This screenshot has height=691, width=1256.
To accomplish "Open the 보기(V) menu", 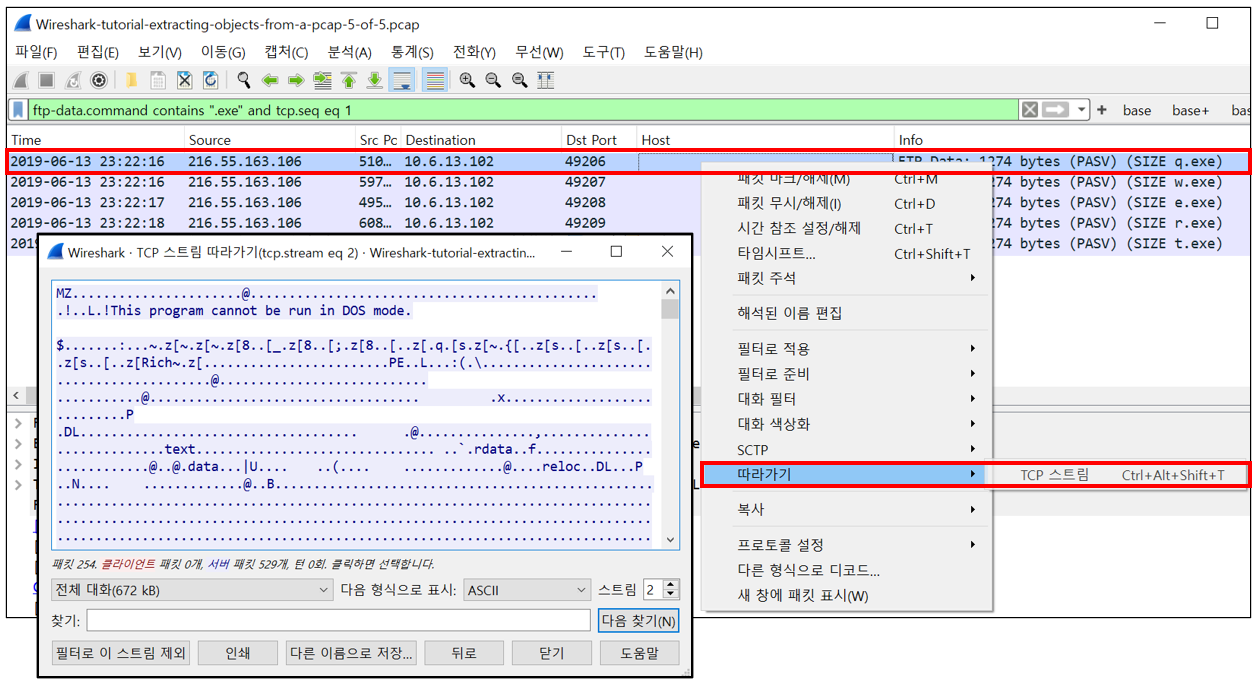I will [160, 52].
